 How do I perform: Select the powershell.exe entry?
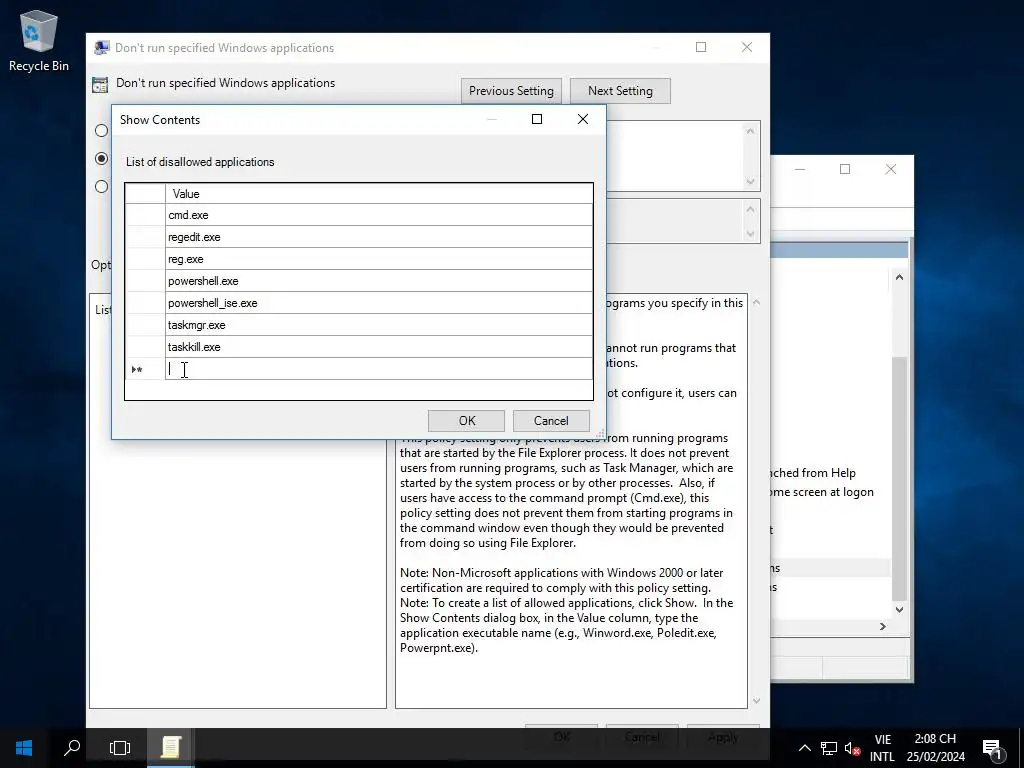point(379,281)
